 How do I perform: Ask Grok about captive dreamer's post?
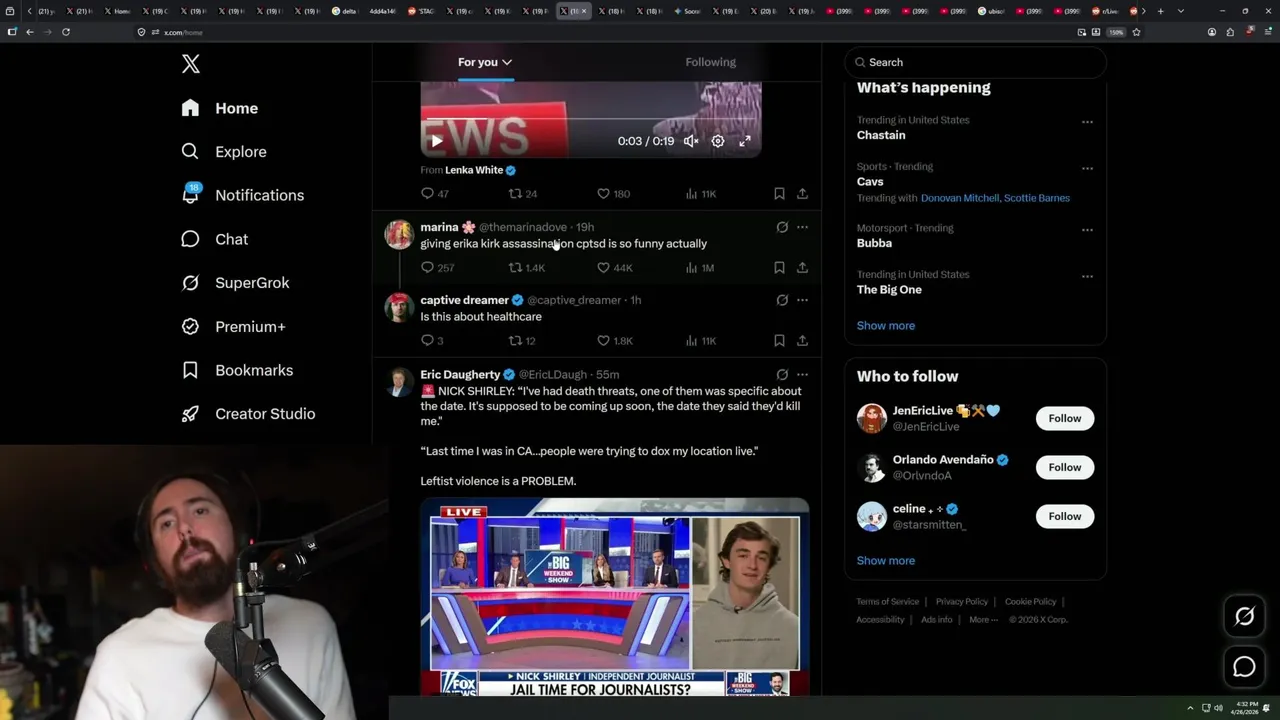[x=782, y=300]
